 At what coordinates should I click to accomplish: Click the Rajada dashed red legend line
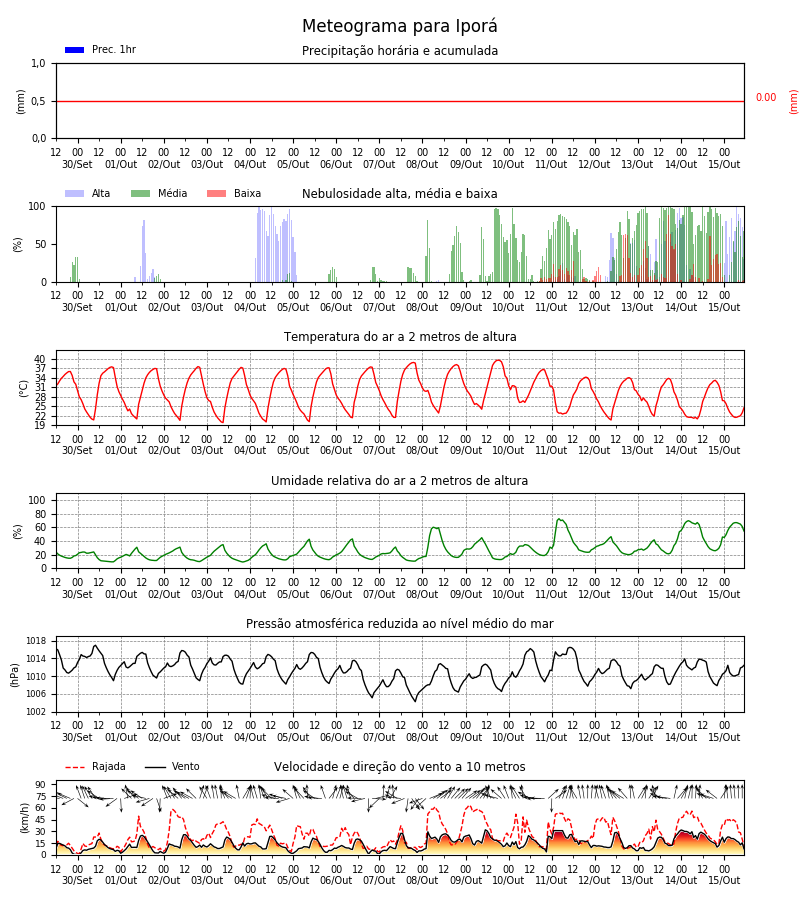pos(75,767)
